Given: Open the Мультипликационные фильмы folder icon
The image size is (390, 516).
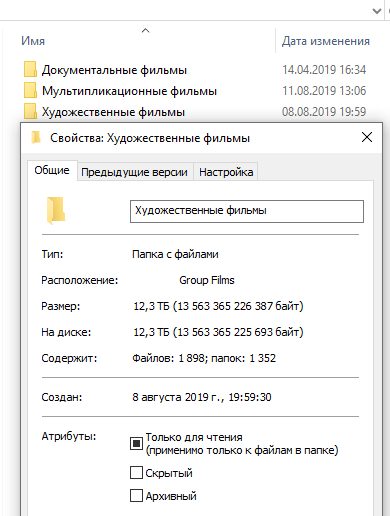Looking at the screenshot, I should tap(30, 90).
